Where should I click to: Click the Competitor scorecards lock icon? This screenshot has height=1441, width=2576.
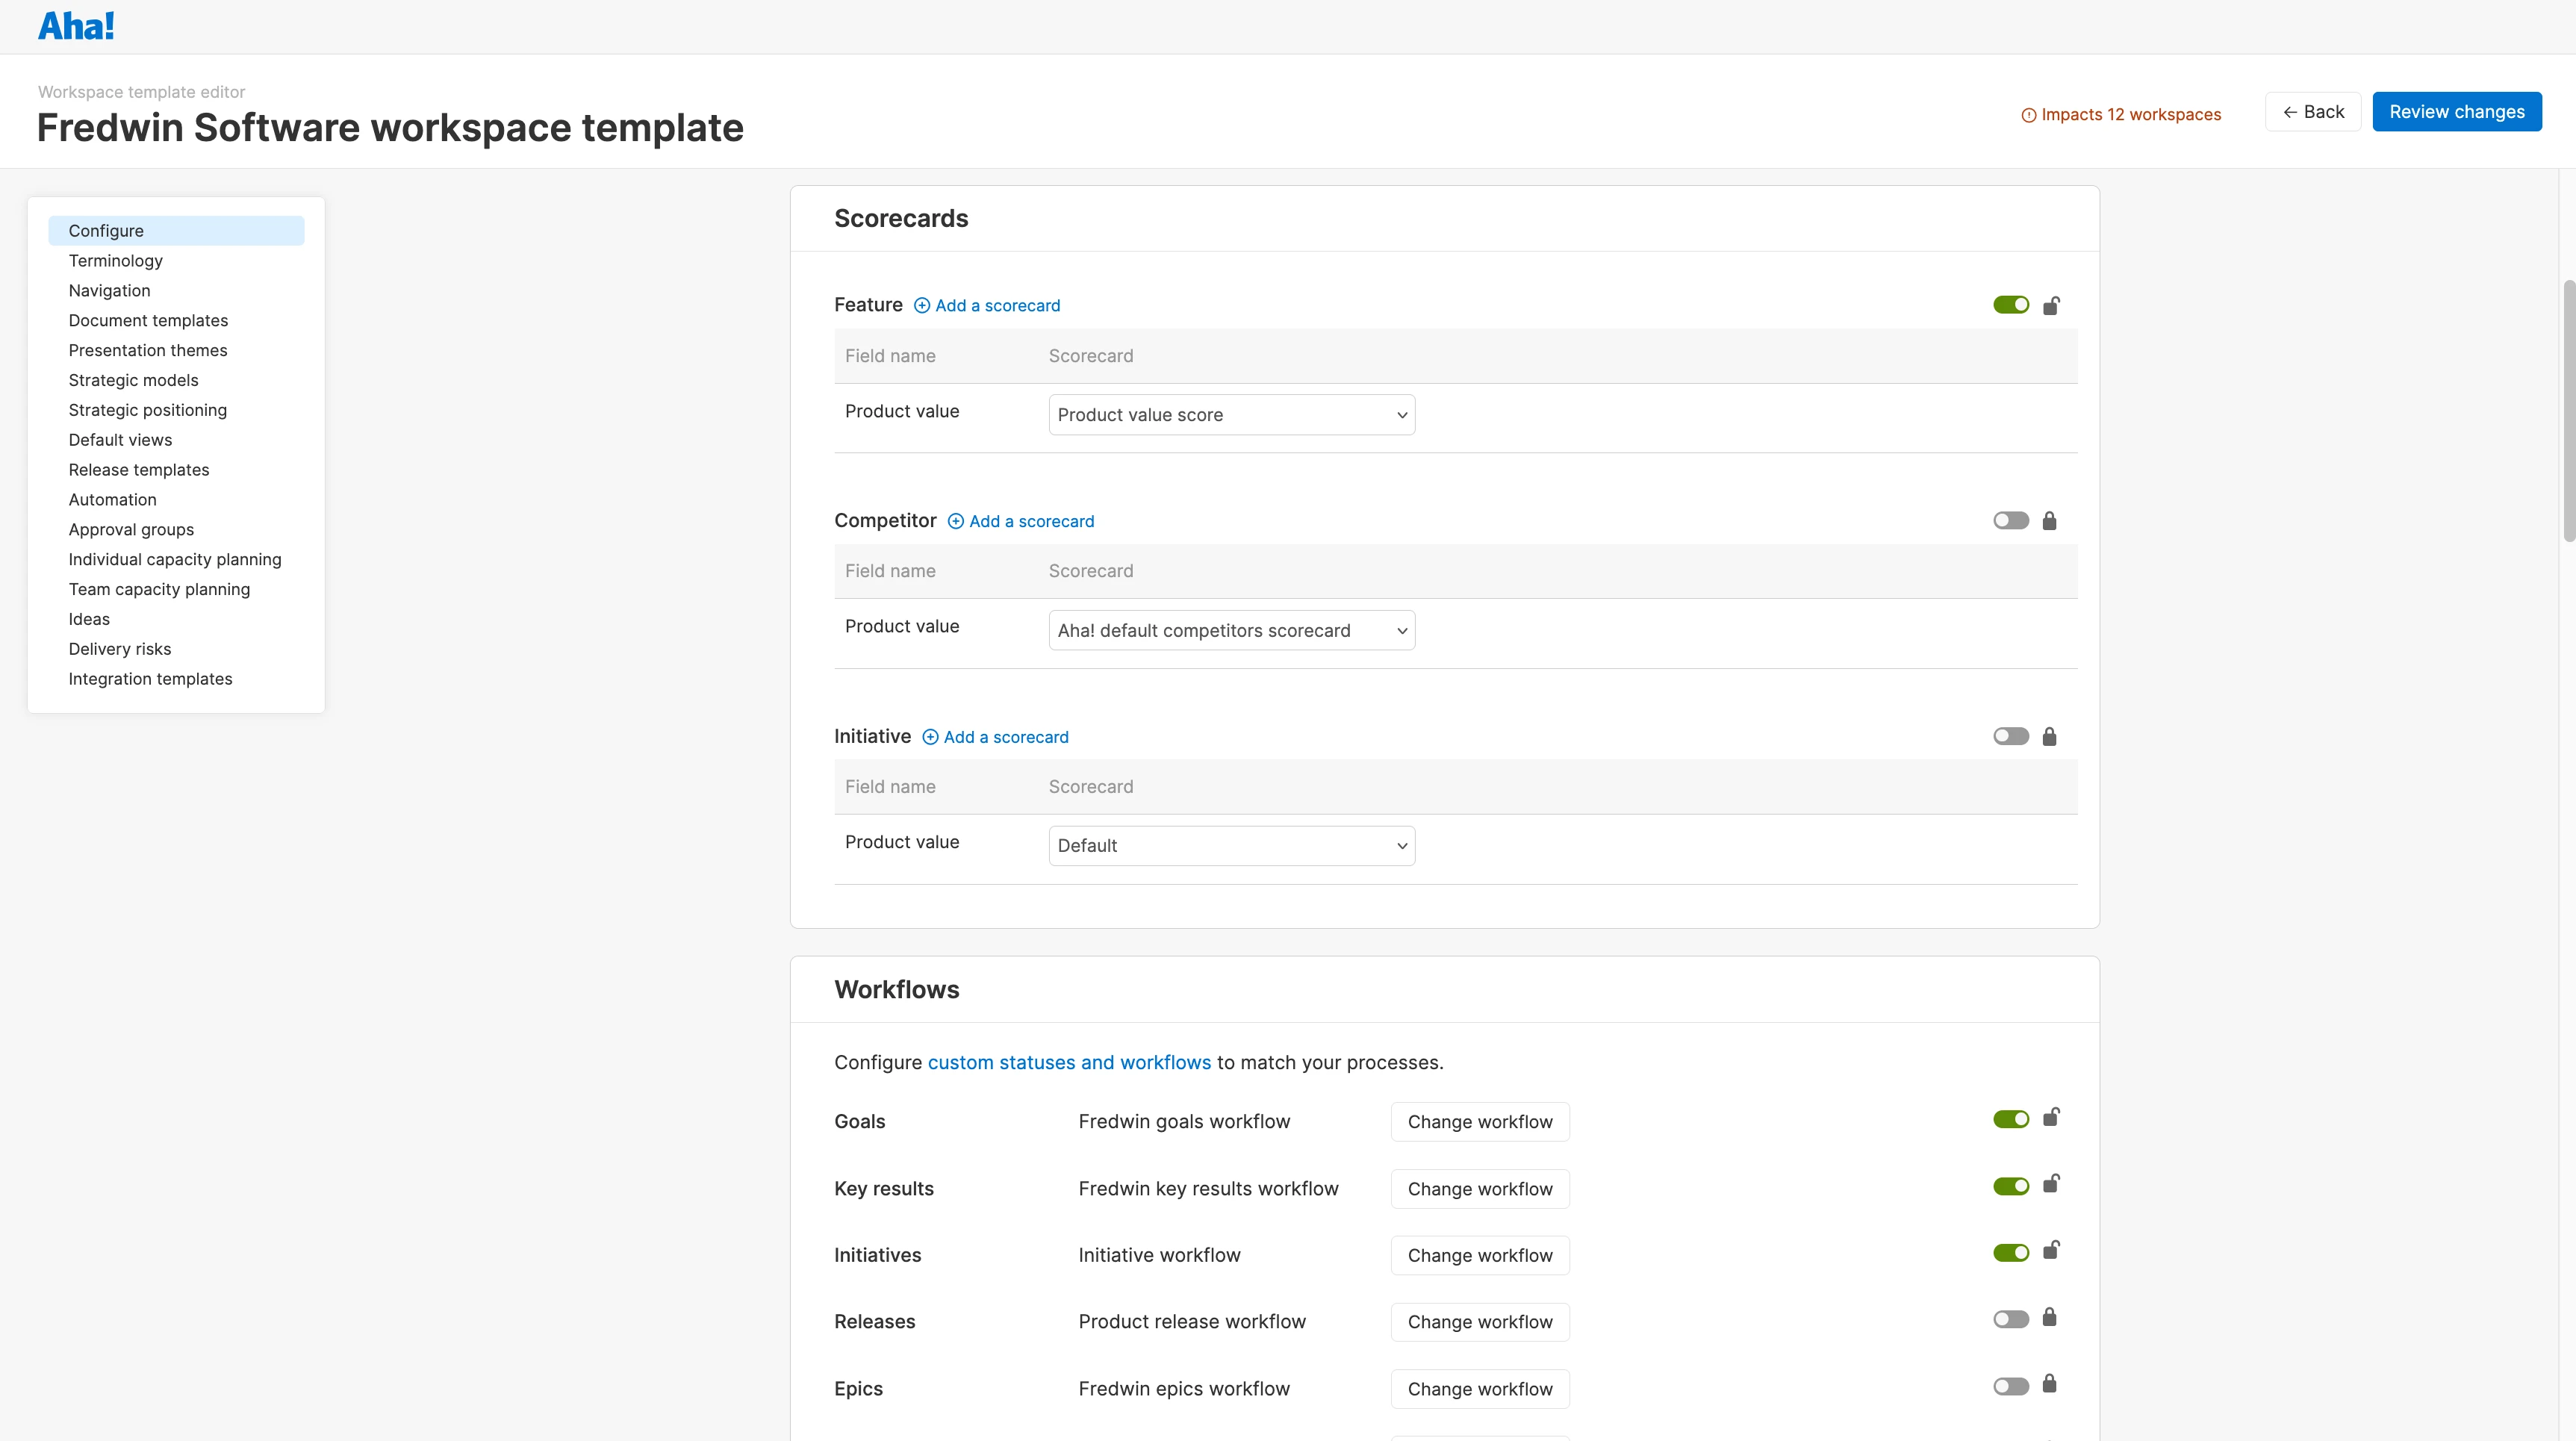(x=2049, y=521)
